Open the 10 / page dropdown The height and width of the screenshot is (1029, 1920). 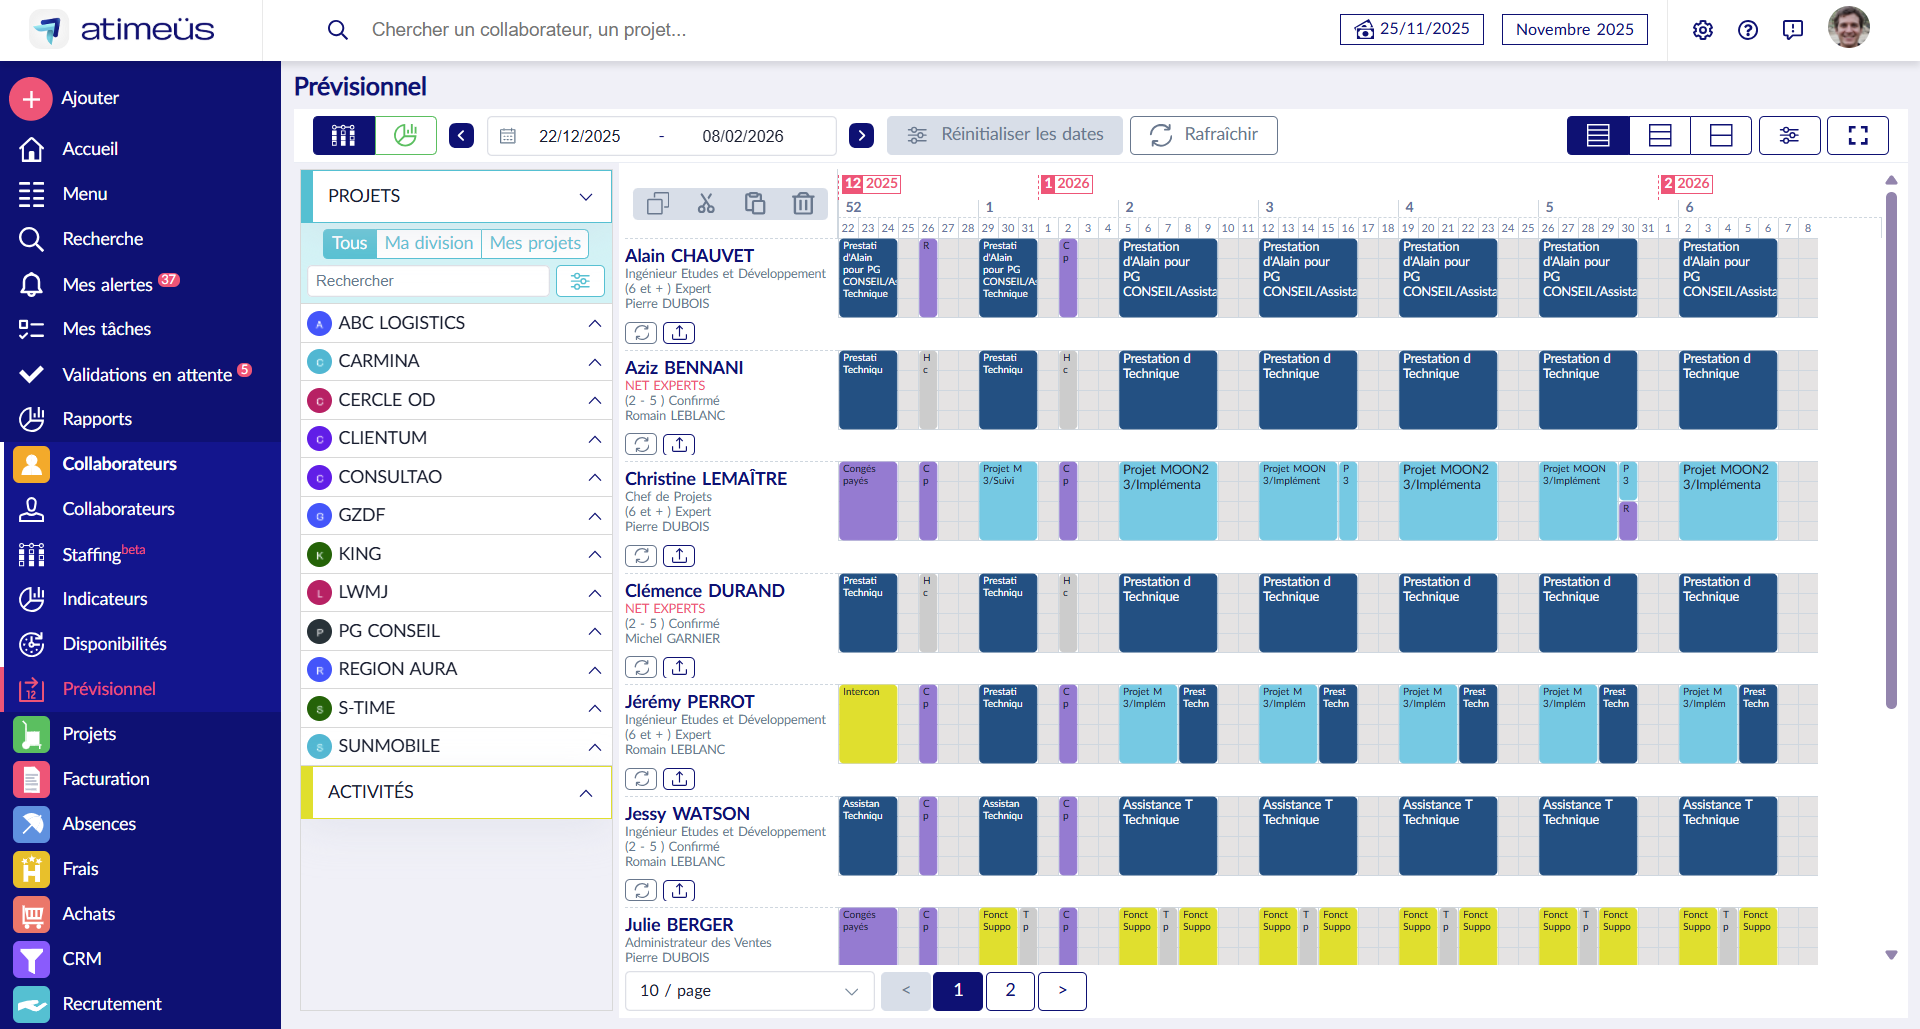tap(750, 991)
